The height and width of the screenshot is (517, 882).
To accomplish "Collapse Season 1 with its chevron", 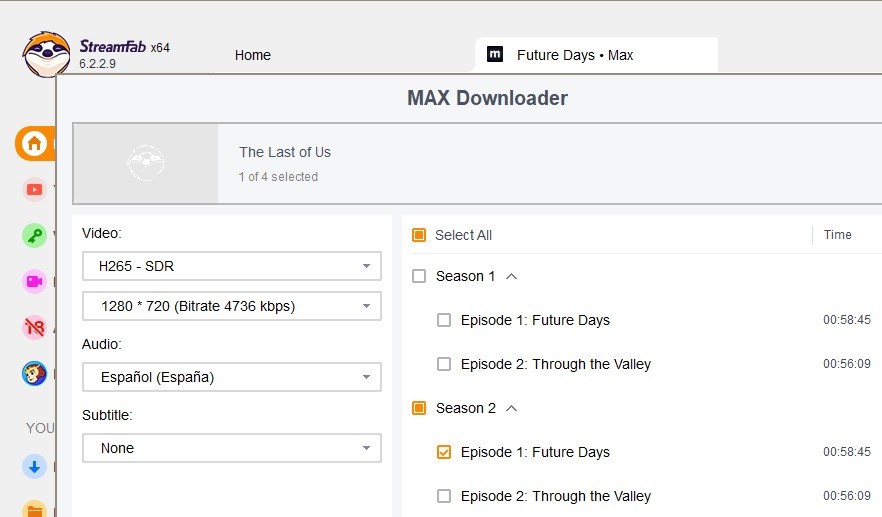I will coord(511,276).
